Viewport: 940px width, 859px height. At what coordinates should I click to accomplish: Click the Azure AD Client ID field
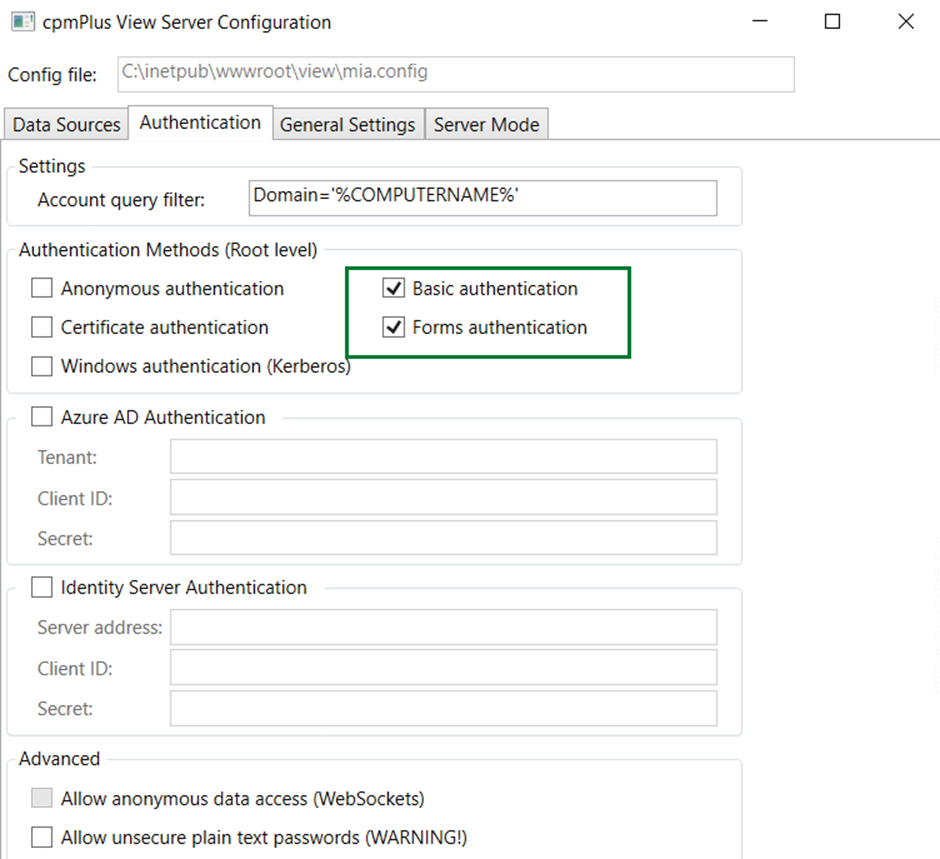pyautogui.click(x=443, y=498)
